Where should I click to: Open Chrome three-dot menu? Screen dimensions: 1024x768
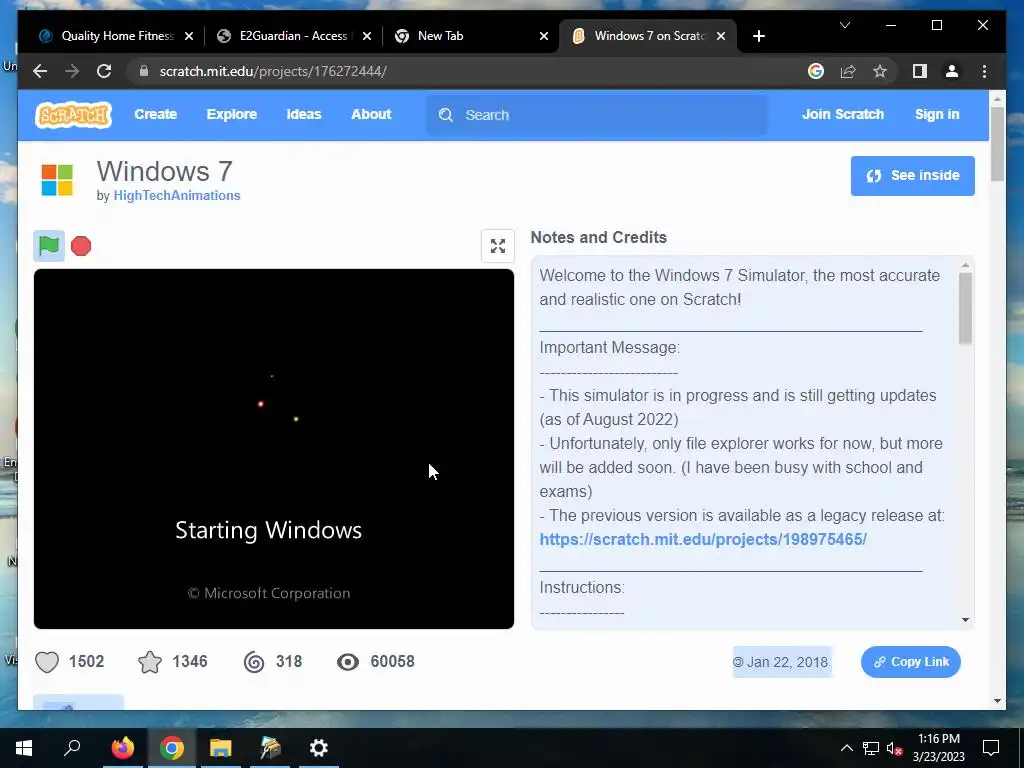[x=984, y=71]
